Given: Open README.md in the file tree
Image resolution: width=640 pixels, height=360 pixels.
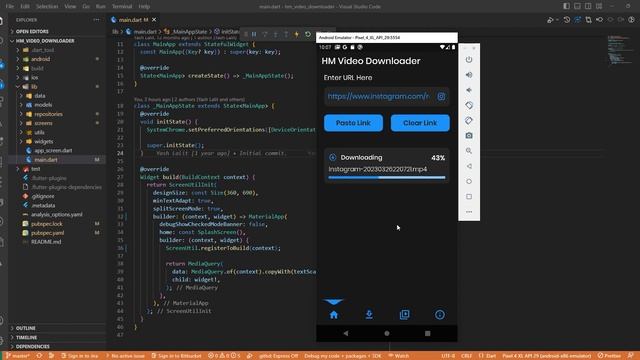Looking at the screenshot, I should pyautogui.click(x=46, y=242).
